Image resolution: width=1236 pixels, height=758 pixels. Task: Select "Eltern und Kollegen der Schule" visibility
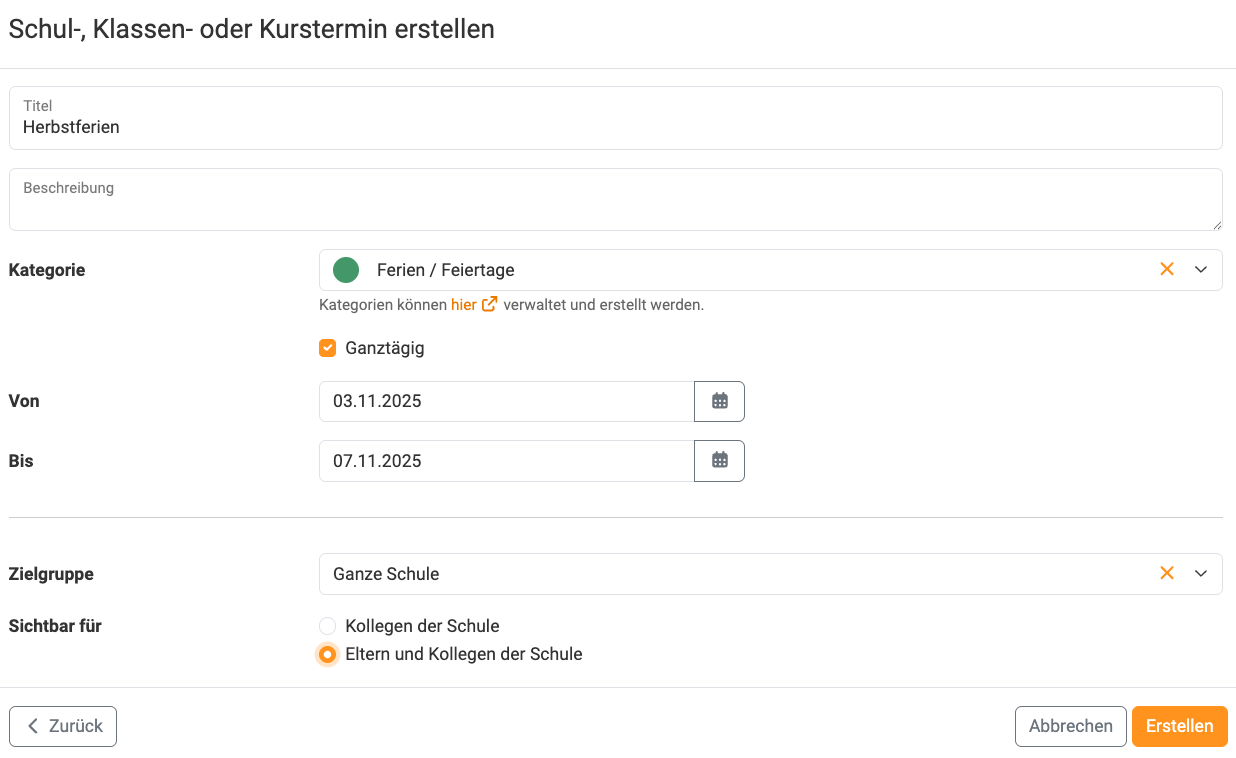point(327,654)
